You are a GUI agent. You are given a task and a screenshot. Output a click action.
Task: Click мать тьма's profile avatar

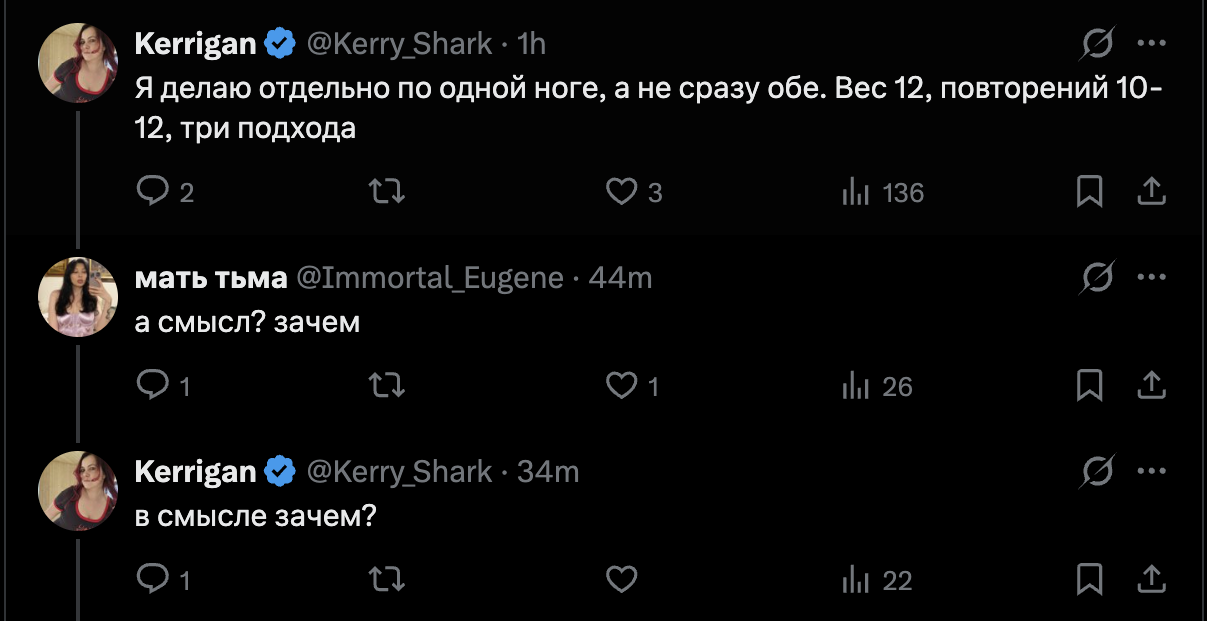point(78,297)
